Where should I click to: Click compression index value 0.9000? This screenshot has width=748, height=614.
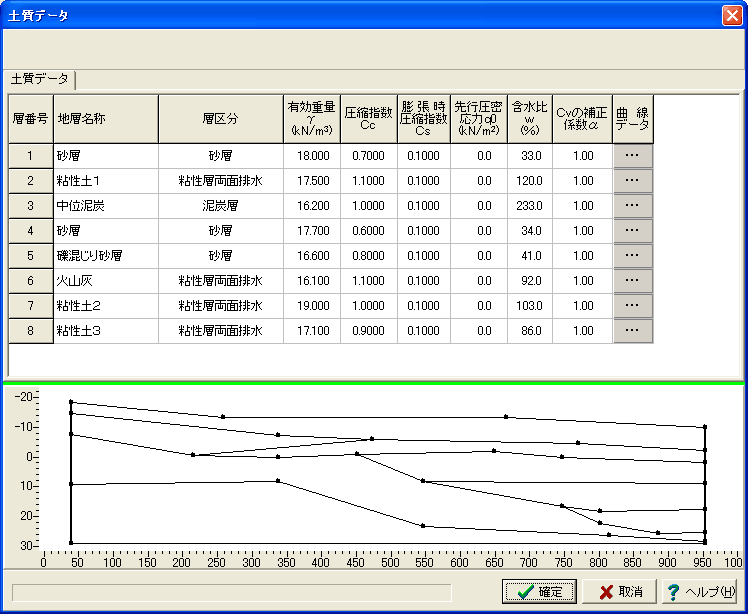tap(368, 331)
